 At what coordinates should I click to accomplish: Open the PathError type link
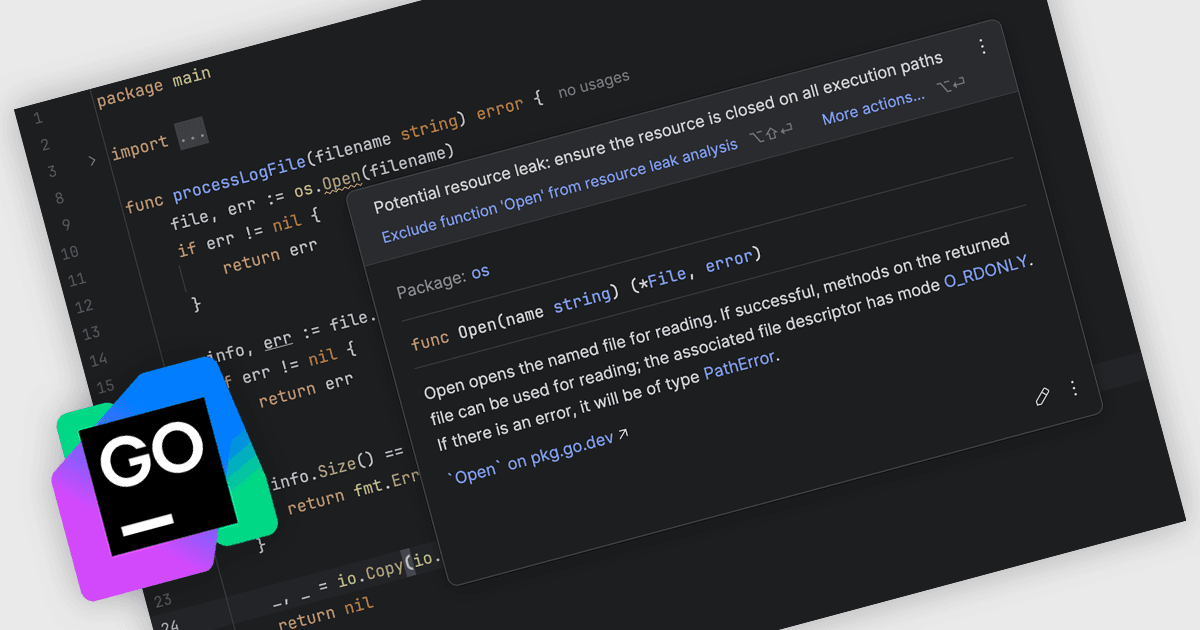point(740,365)
